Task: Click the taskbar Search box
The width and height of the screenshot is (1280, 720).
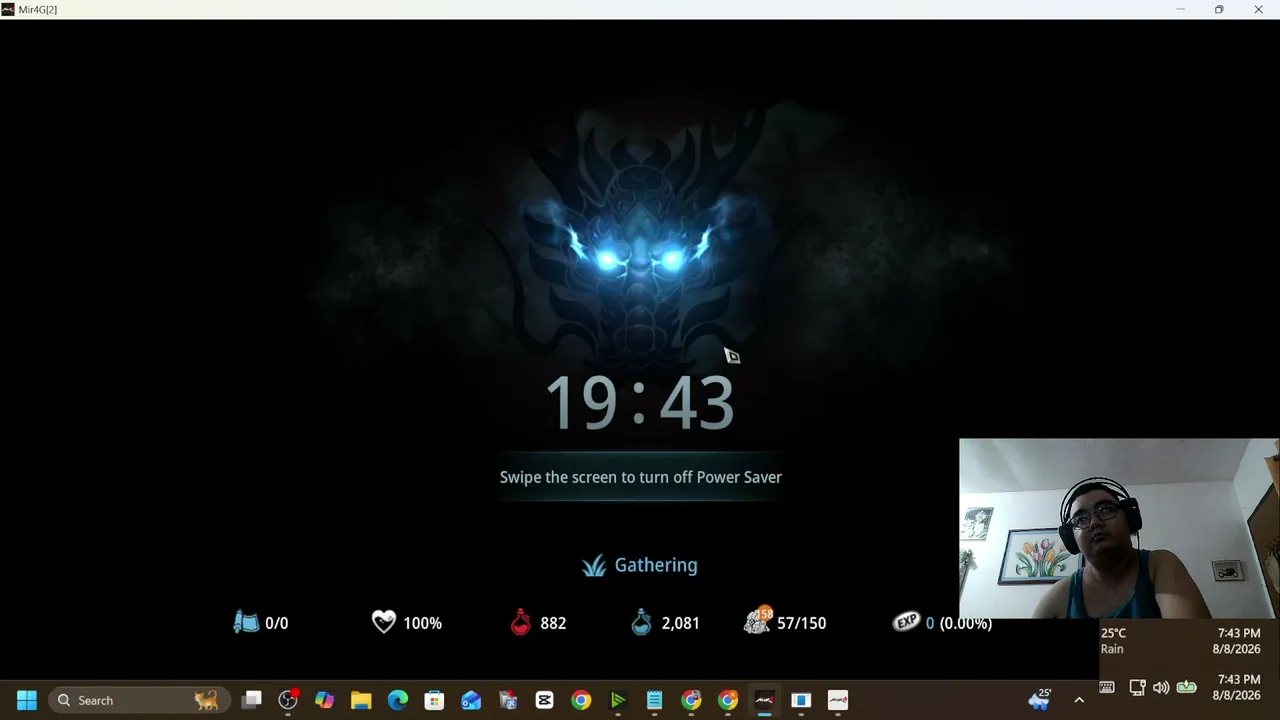Action: [139, 700]
